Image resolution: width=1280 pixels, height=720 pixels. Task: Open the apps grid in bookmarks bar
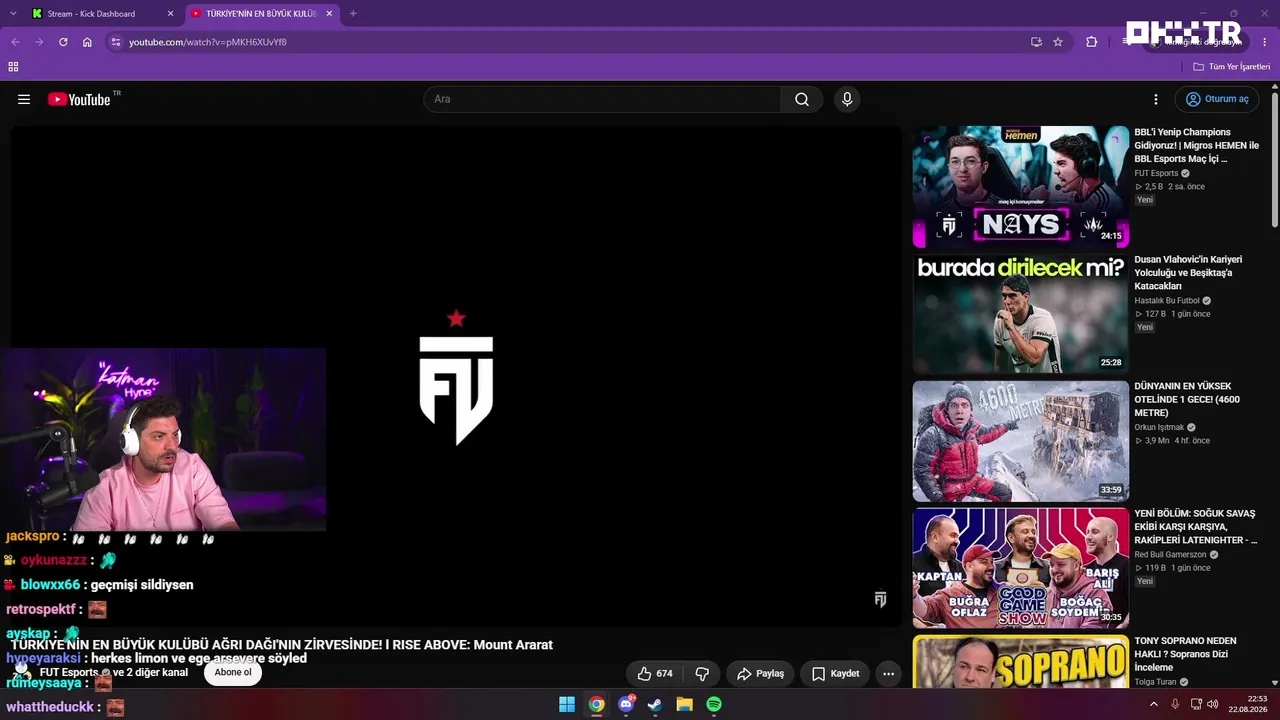click(13, 67)
